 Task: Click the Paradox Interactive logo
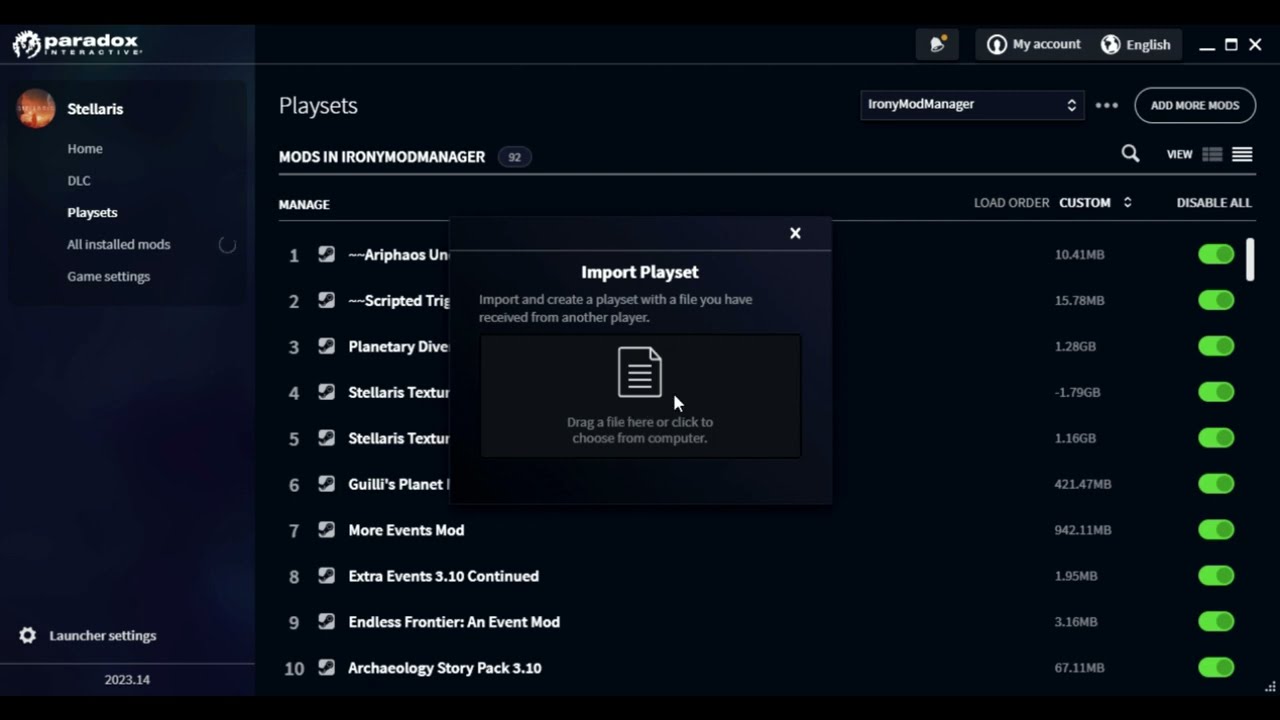[x=76, y=44]
